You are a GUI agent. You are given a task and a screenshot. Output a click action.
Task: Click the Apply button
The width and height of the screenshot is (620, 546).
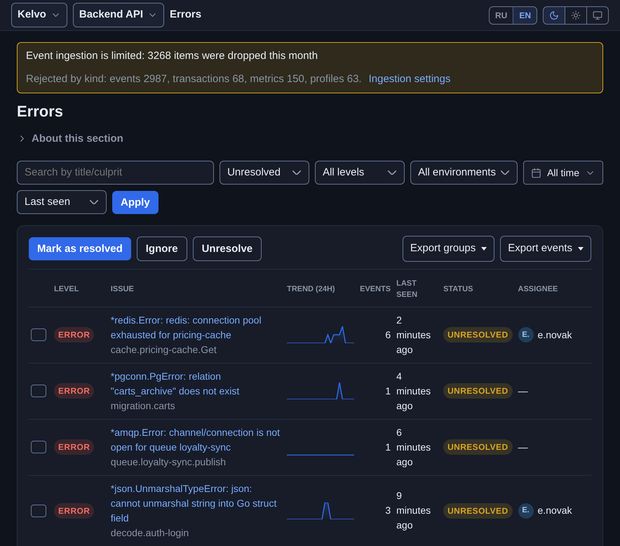coord(135,202)
